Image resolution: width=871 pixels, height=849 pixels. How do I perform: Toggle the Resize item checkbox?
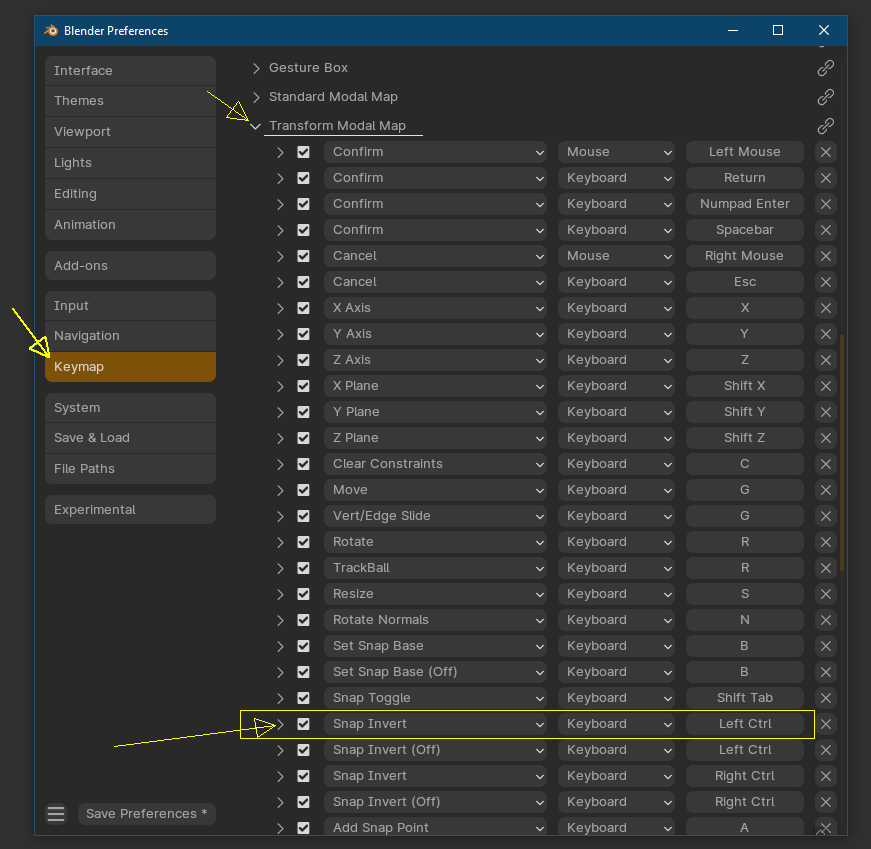(303, 594)
